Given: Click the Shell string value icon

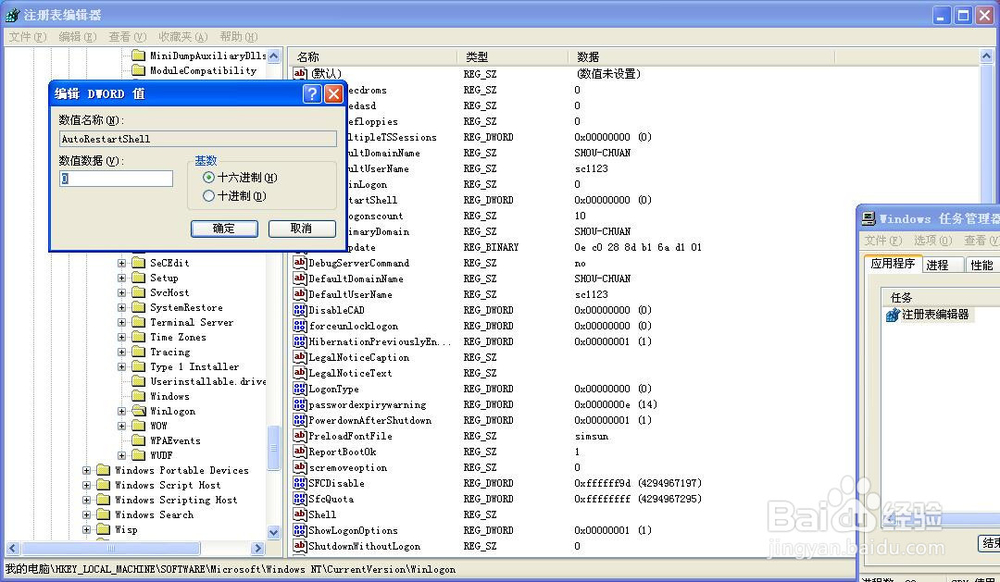Looking at the screenshot, I should [300, 514].
